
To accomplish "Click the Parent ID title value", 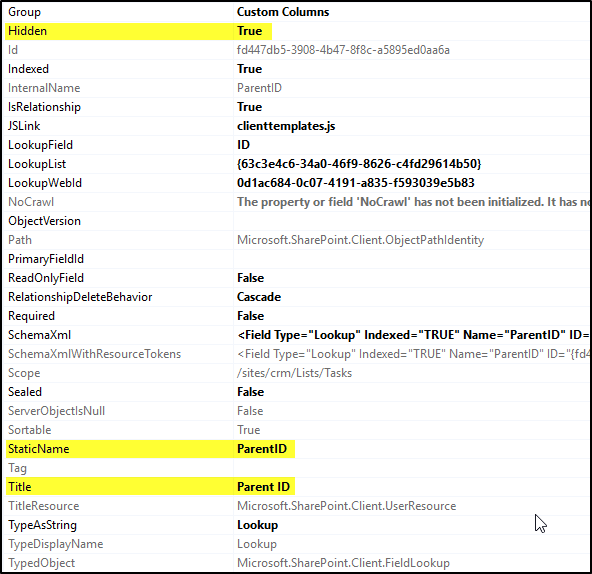I will coord(263,487).
